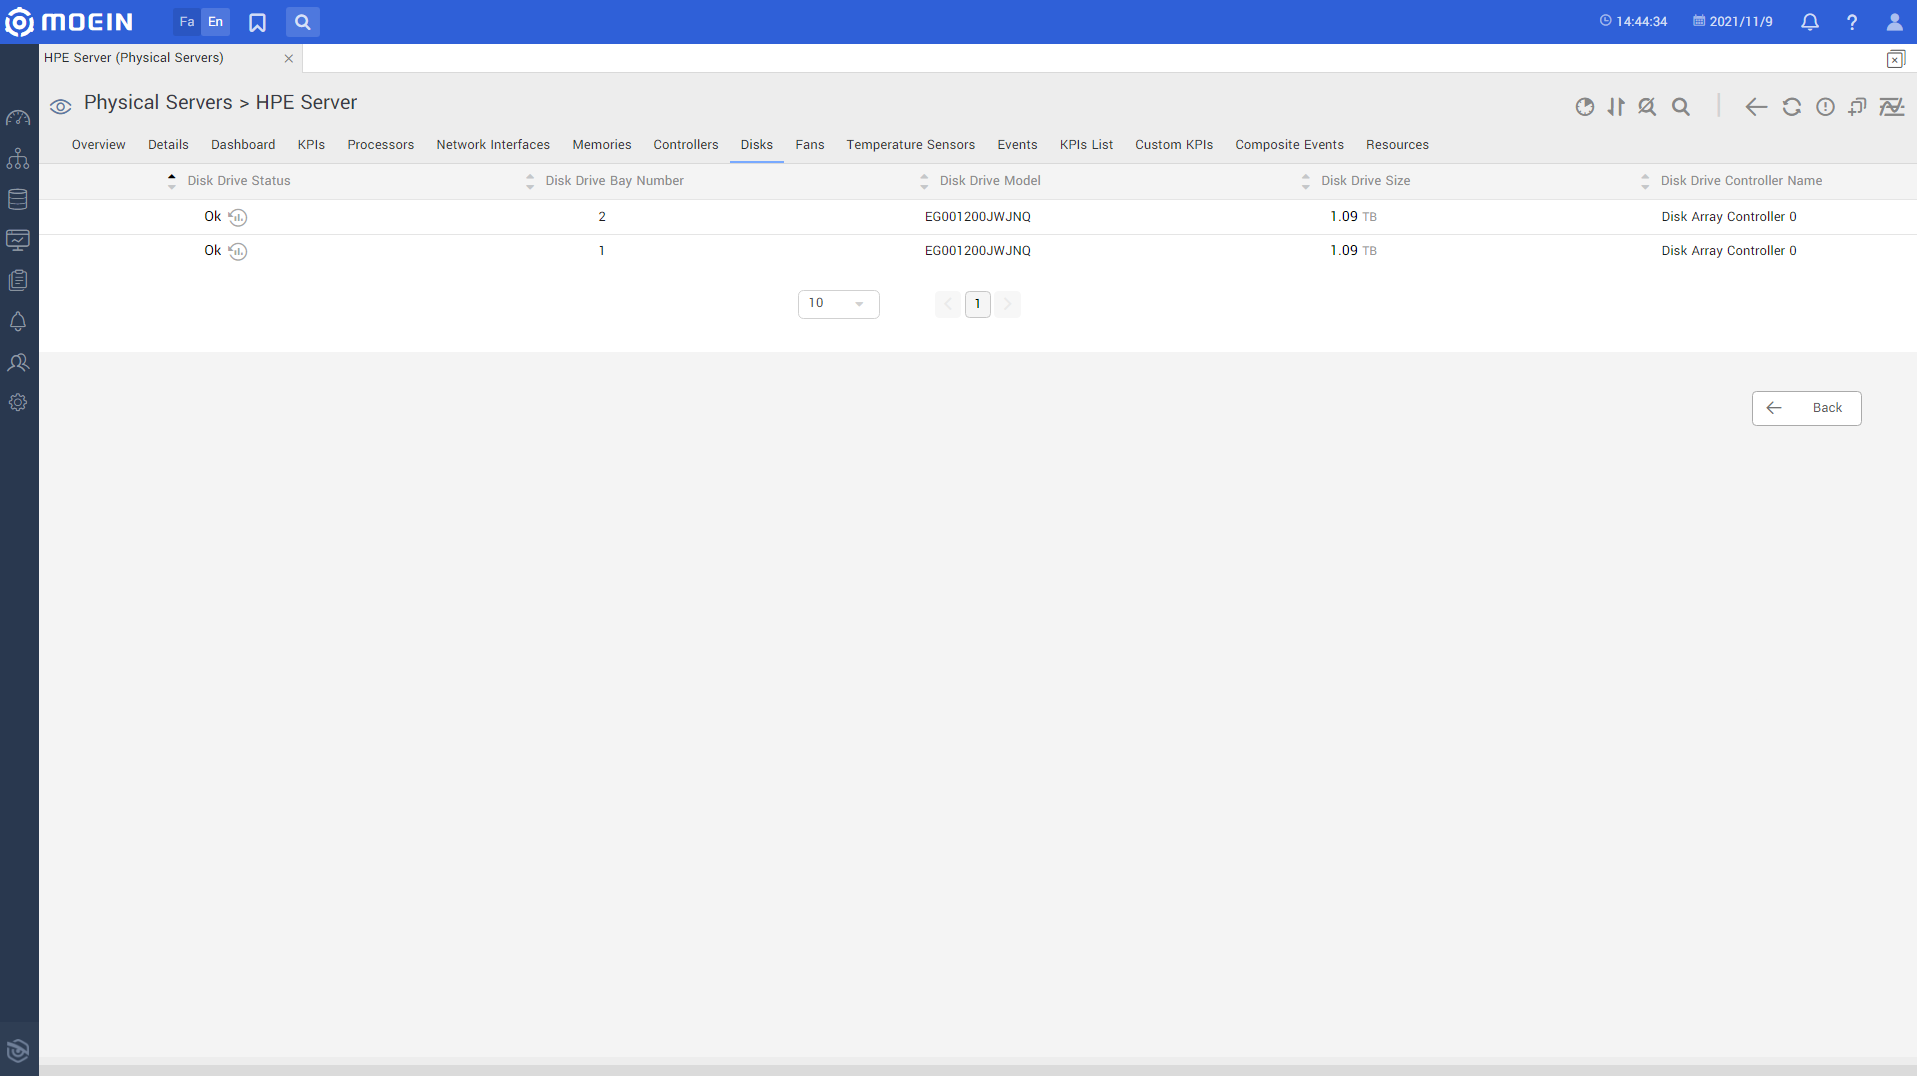Switch language to Fa

187,21
